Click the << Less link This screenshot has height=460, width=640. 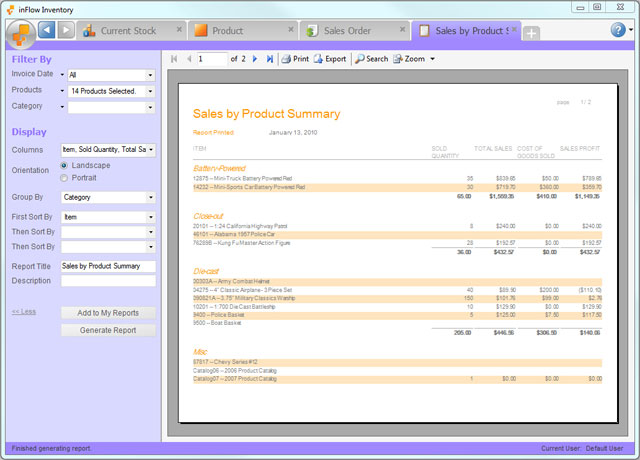[24, 311]
